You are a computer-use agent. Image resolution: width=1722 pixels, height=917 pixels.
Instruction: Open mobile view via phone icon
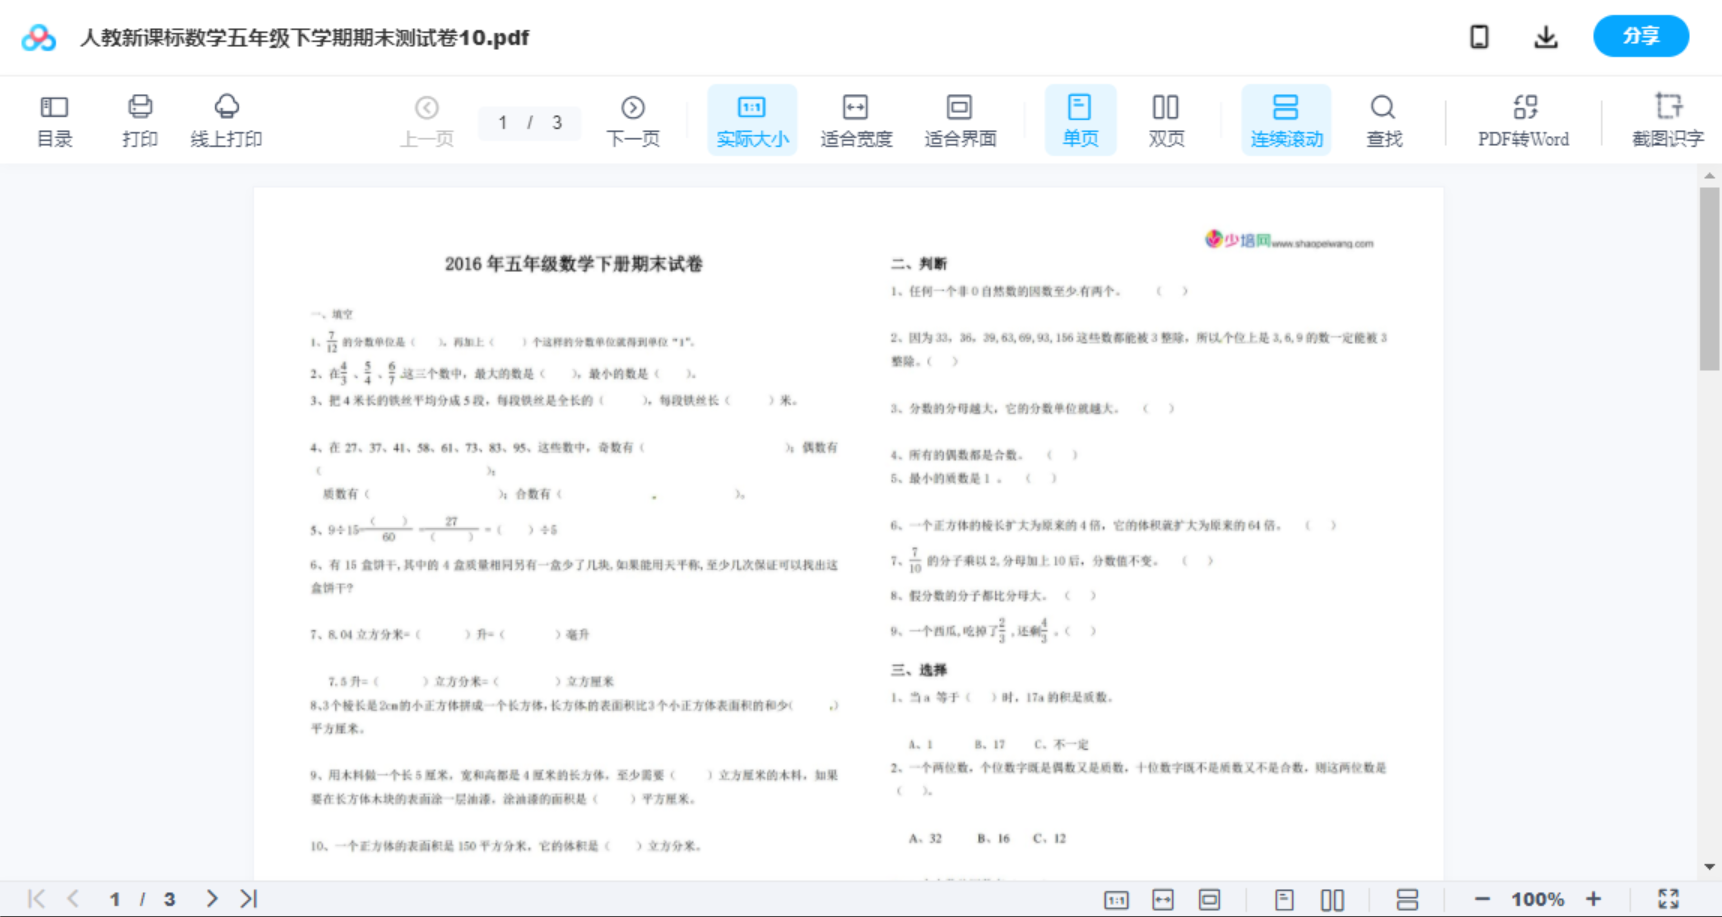tap(1478, 36)
